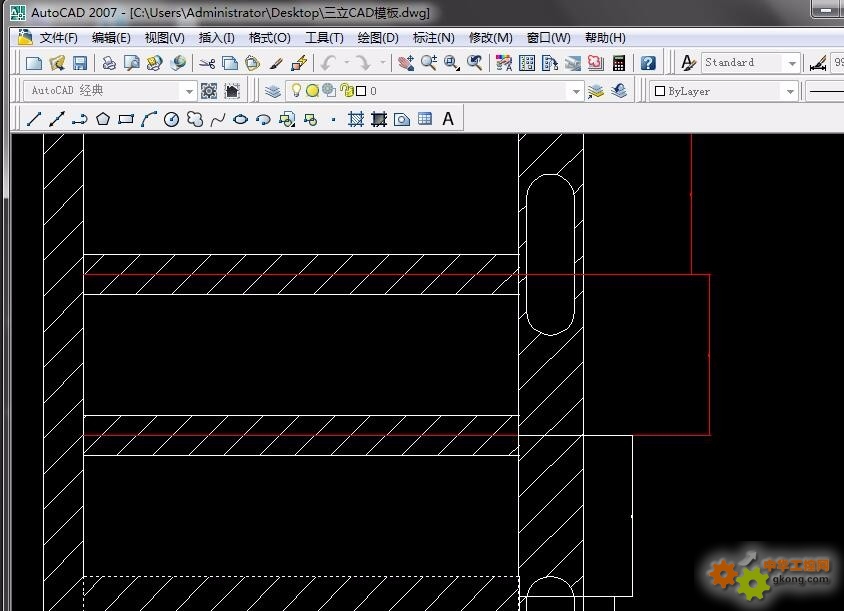Click layer 0 color square

[x=361, y=92]
